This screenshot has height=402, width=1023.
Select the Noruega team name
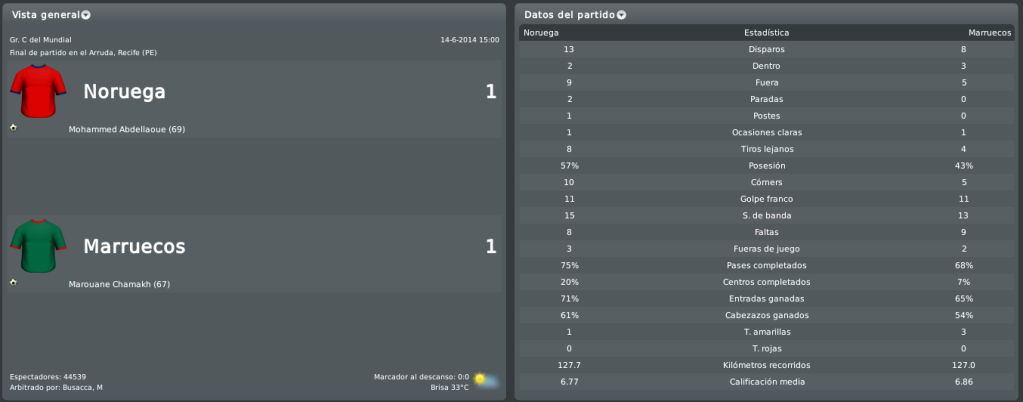click(125, 92)
